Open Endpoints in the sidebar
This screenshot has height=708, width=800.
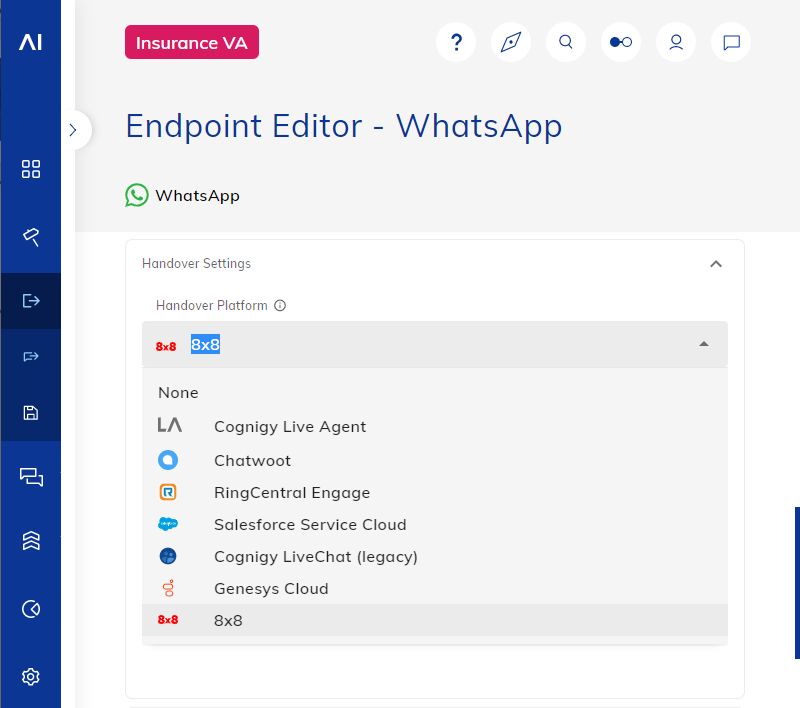[31, 300]
